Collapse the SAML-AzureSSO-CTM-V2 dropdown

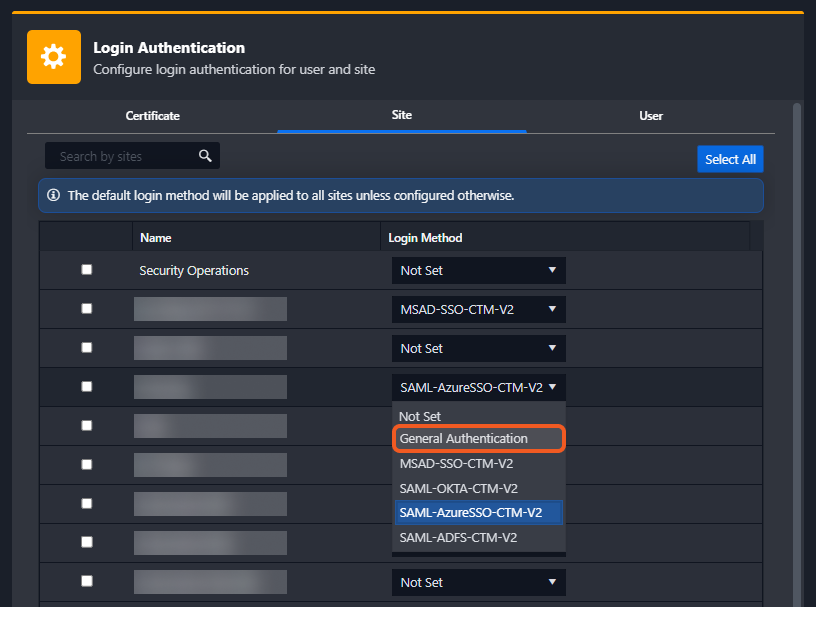[x=478, y=388]
